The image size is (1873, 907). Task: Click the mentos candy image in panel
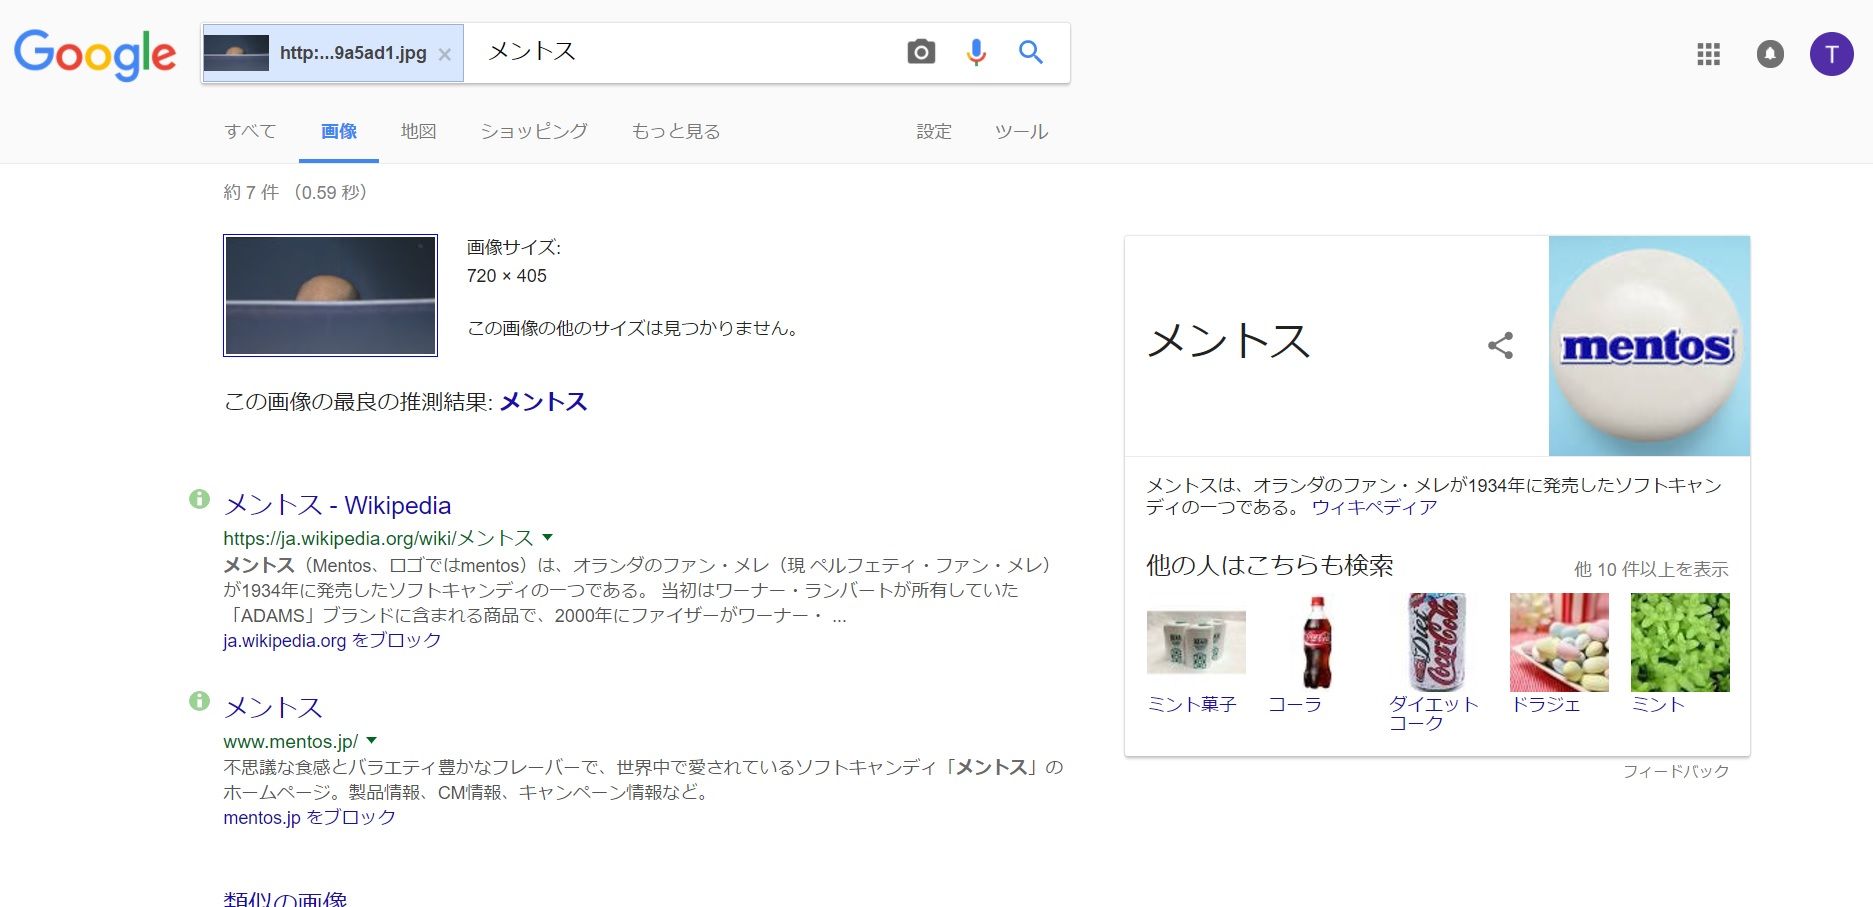[1649, 346]
